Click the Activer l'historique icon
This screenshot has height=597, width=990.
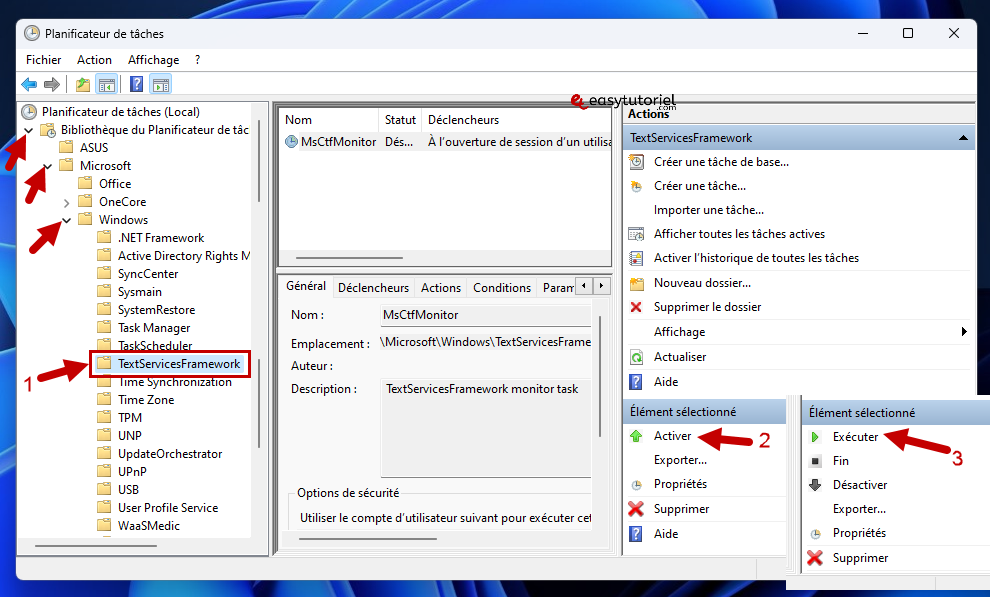(x=636, y=258)
